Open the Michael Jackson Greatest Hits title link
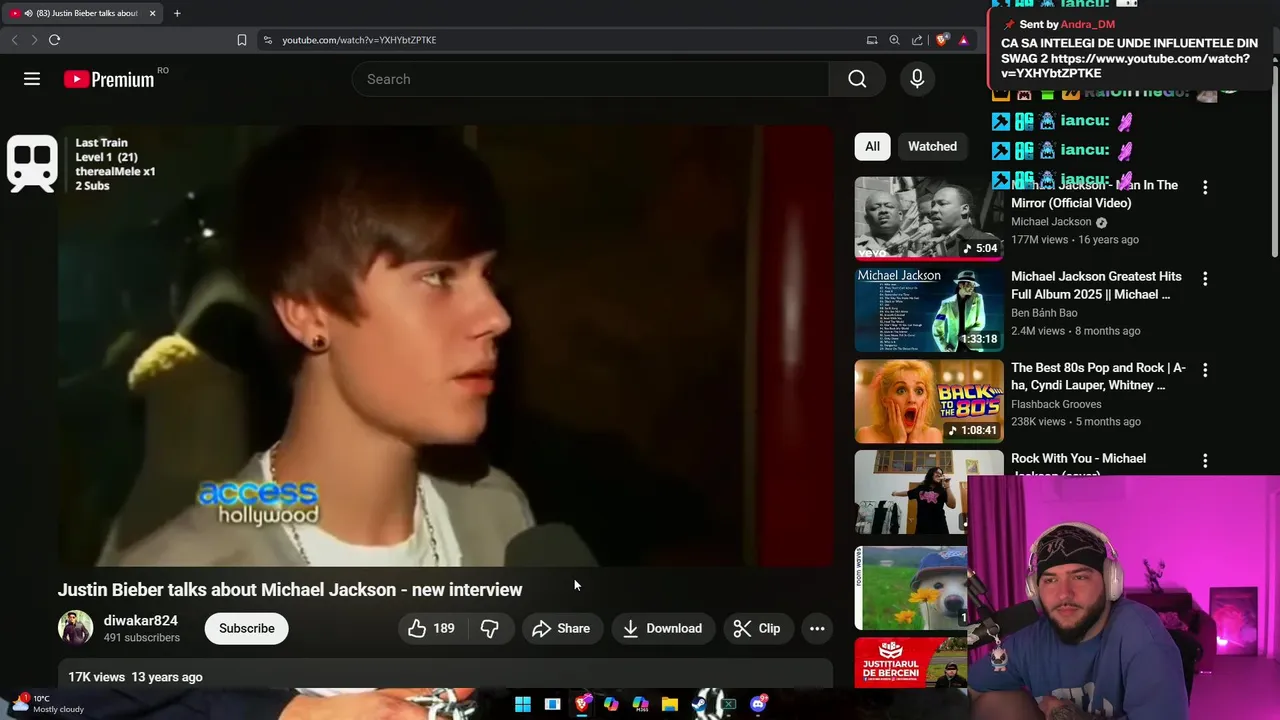Screen dimensions: 1280x720 1096,285
